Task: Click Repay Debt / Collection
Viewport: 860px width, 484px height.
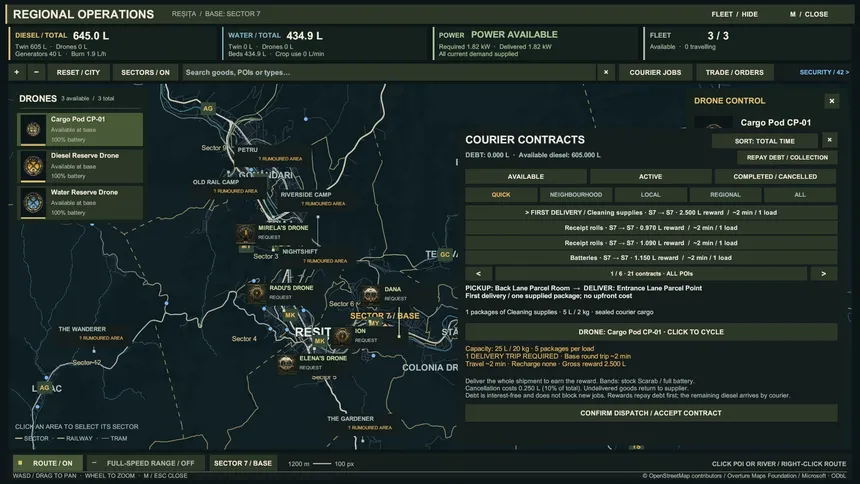Action: pyautogui.click(x=787, y=157)
